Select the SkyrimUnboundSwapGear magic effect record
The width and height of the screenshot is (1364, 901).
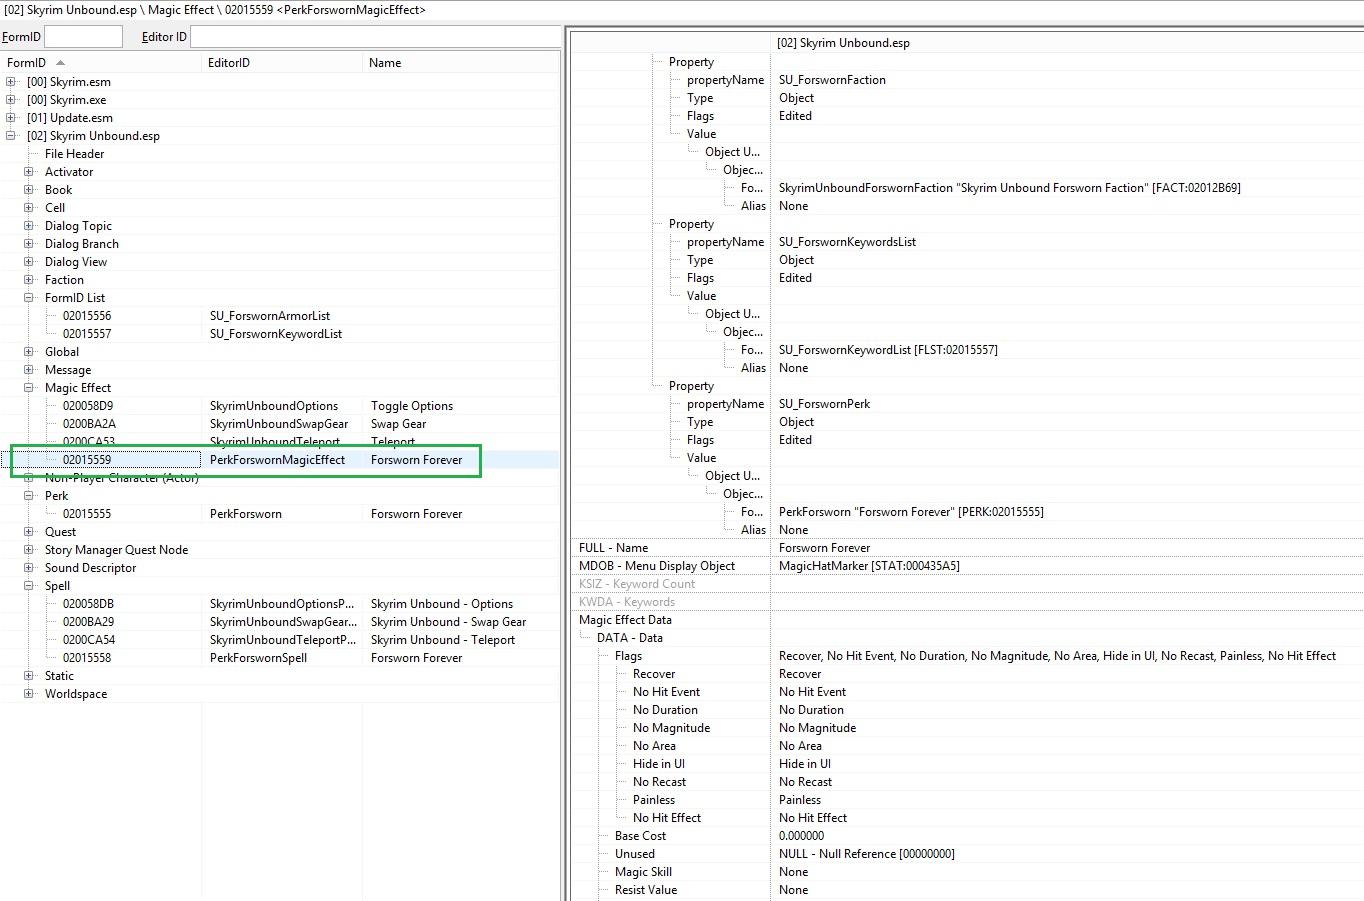pyautogui.click(x=279, y=424)
